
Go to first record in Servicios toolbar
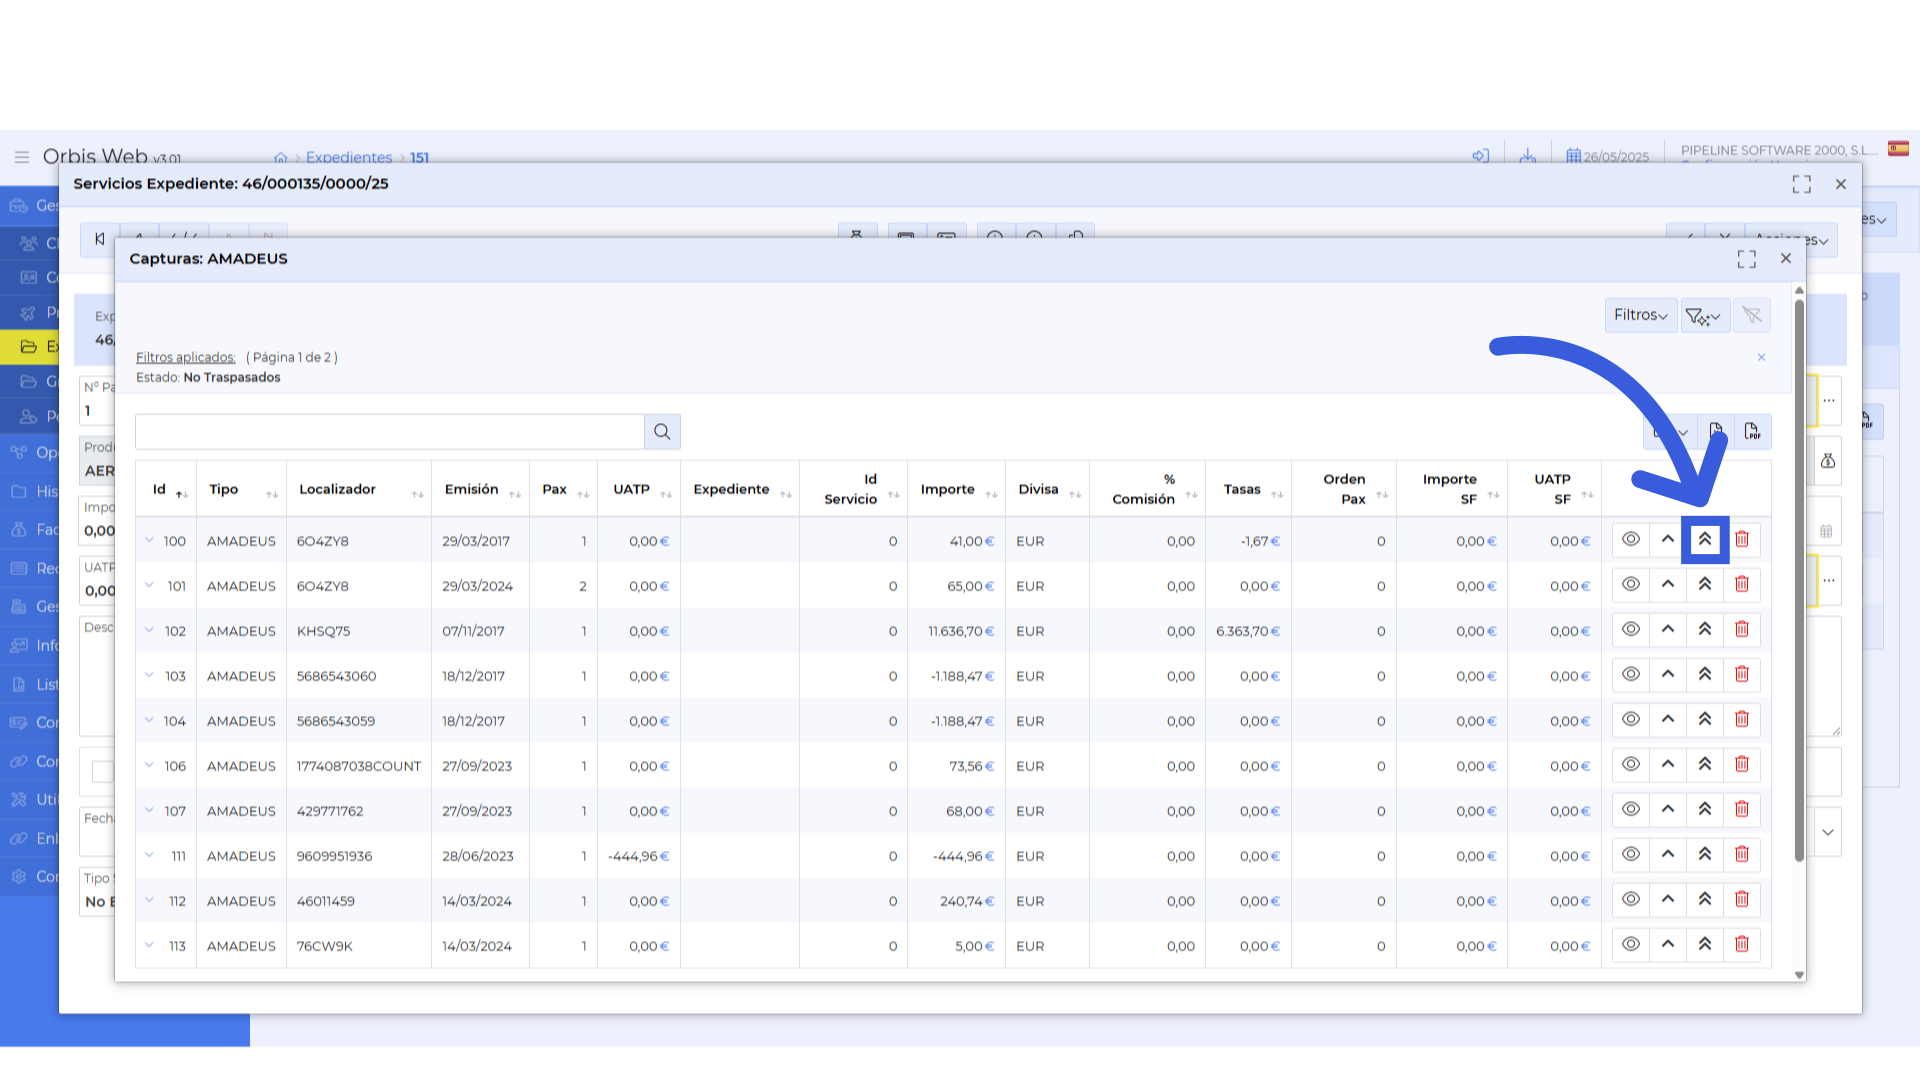[x=99, y=239]
